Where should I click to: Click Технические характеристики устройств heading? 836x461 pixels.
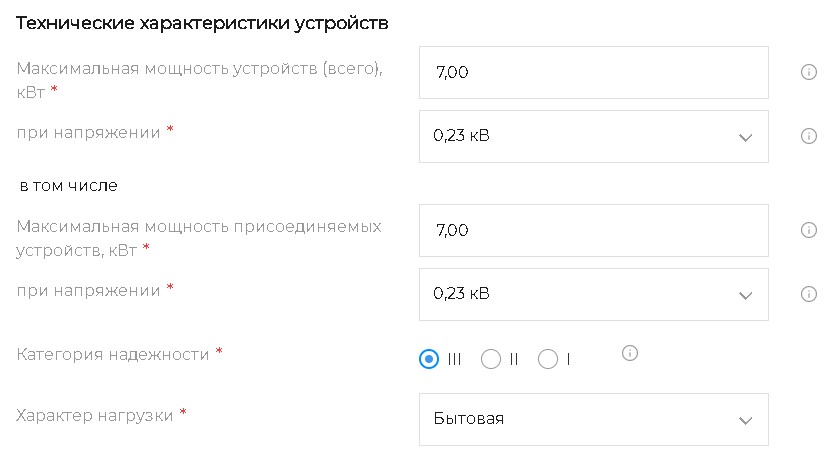pos(202,22)
